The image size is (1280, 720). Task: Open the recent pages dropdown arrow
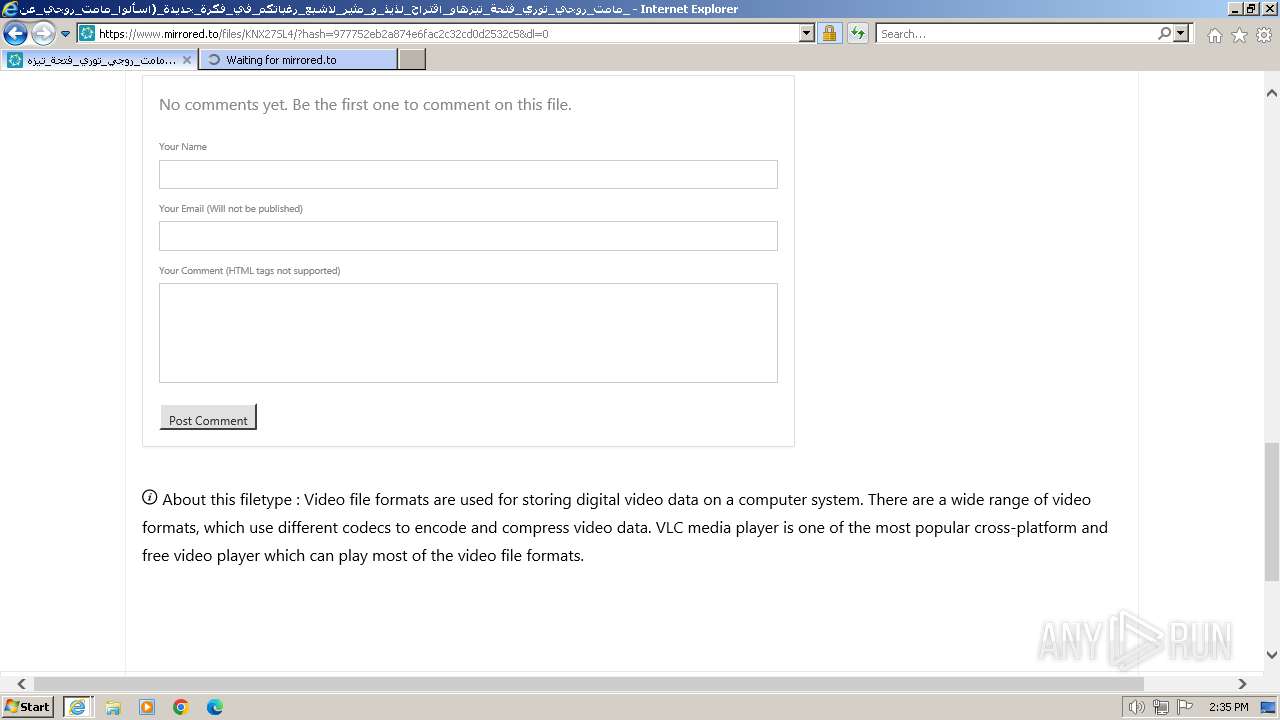66,34
